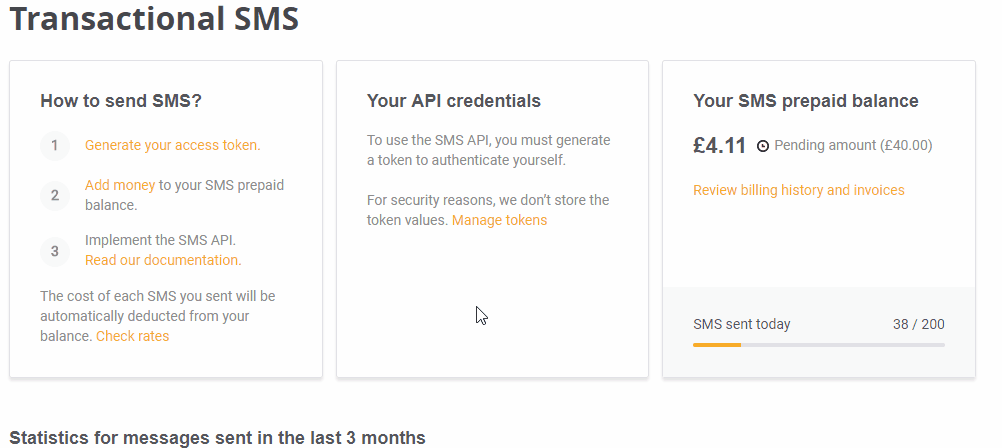Image resolution: width=1002 pixels, height=448 pixels.
Task: Click the How to send SMS? heading
Action: pos(121,101)
